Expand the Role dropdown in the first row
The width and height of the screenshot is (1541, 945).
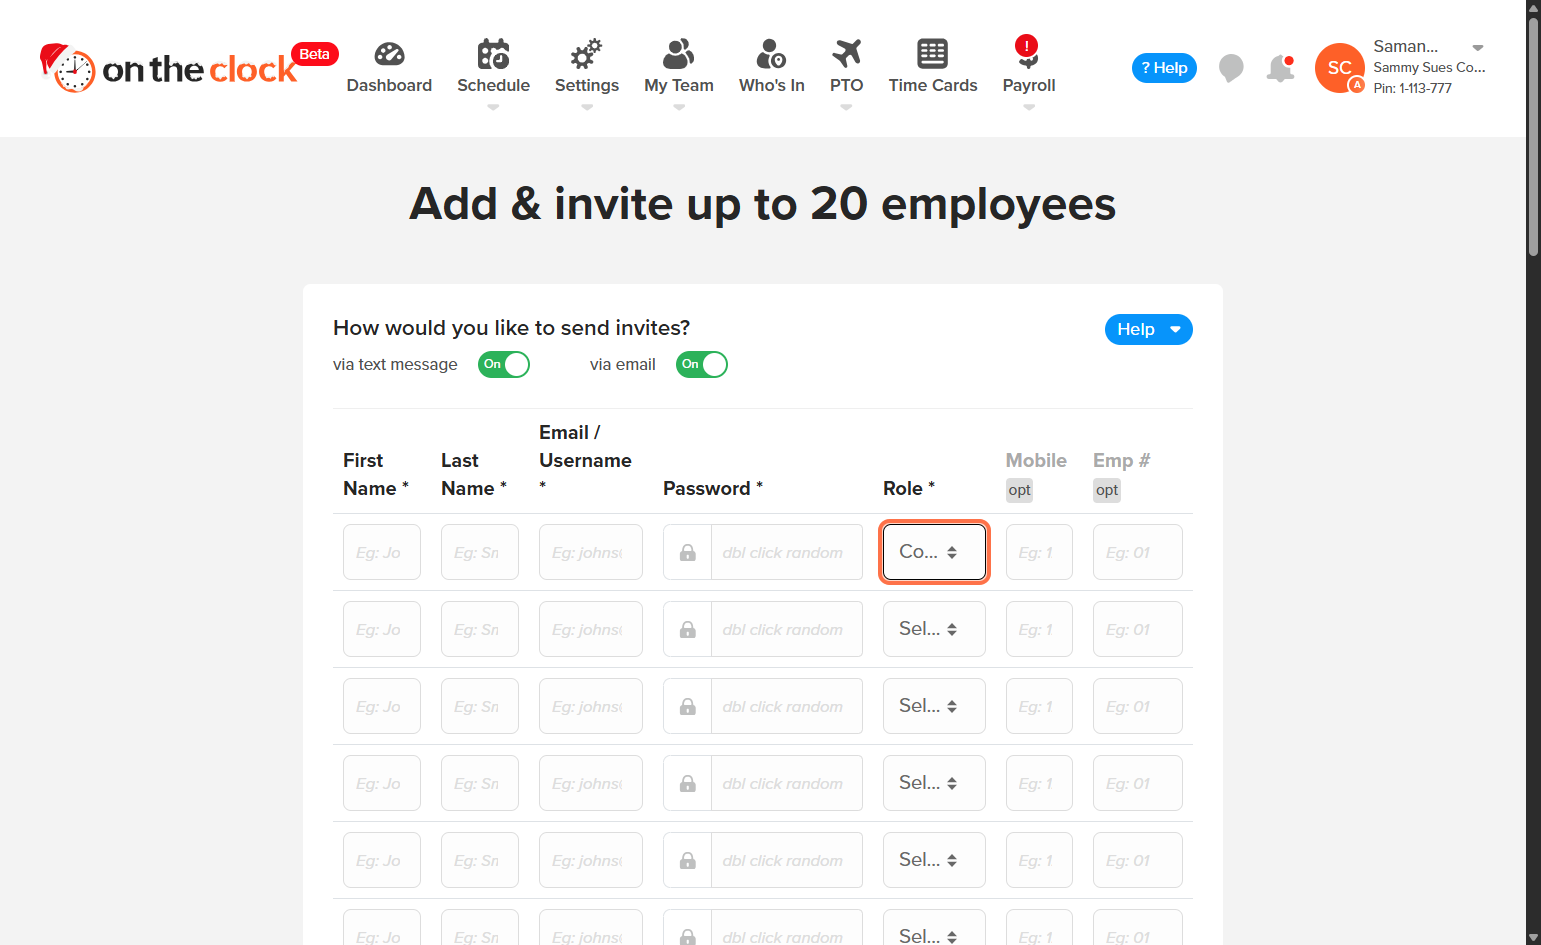pyautogui.click(x=934, y=552)
